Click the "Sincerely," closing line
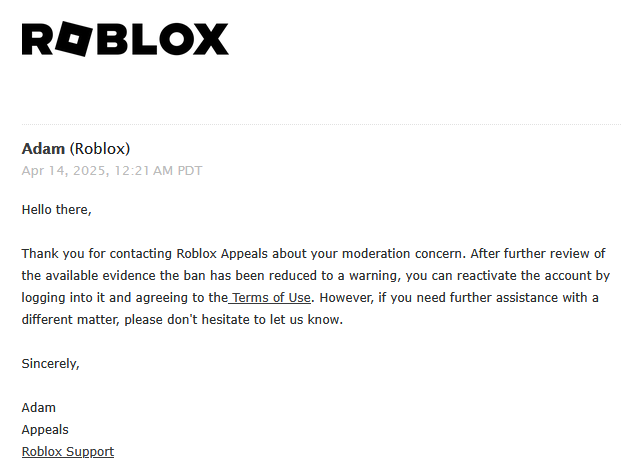 pos(50,364)
